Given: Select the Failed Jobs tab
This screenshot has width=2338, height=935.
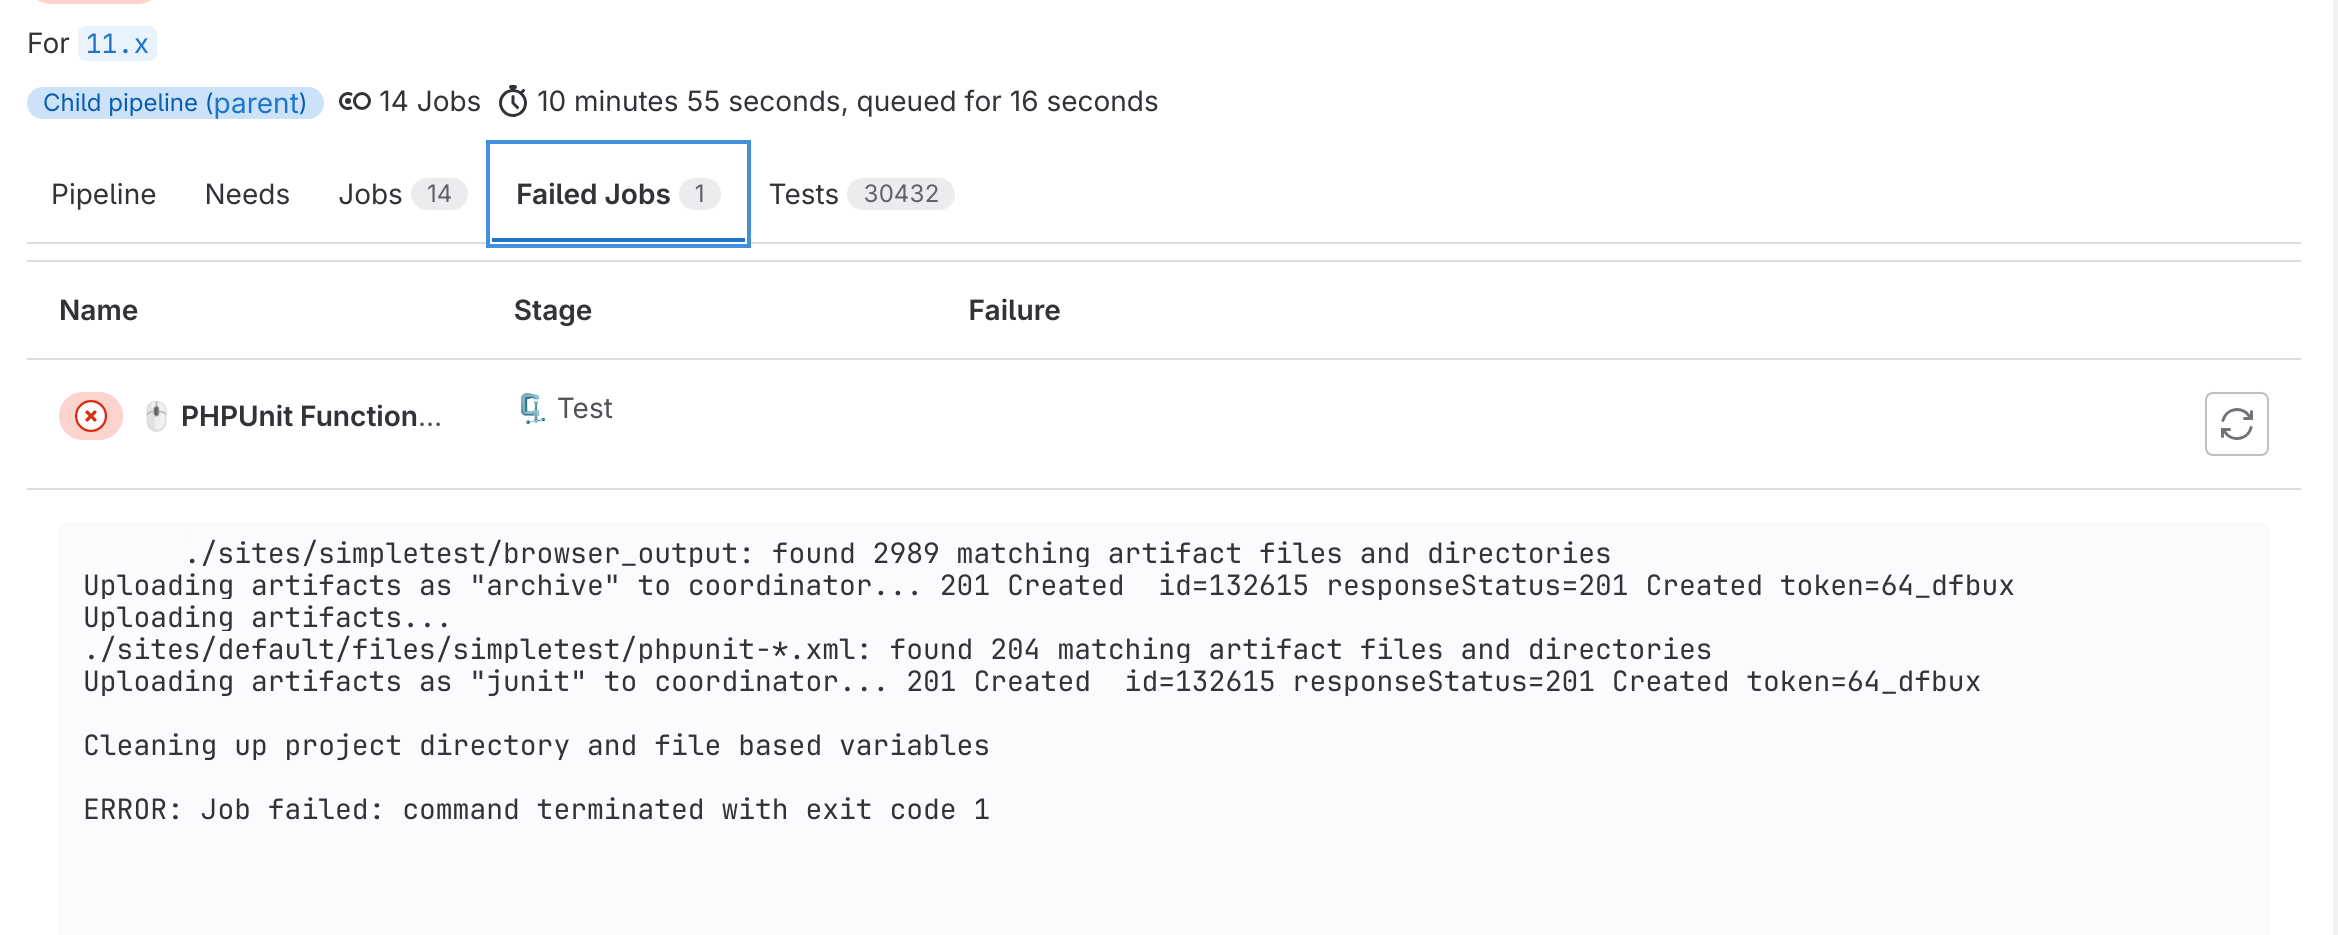Looking at the screenshot, I should coord(592,194).
